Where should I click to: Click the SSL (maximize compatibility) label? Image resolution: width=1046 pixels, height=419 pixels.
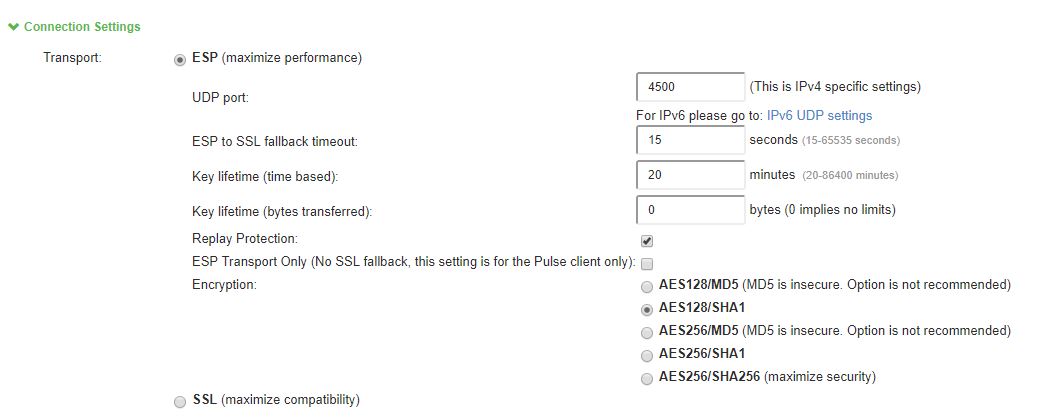(x=275, y=400)
